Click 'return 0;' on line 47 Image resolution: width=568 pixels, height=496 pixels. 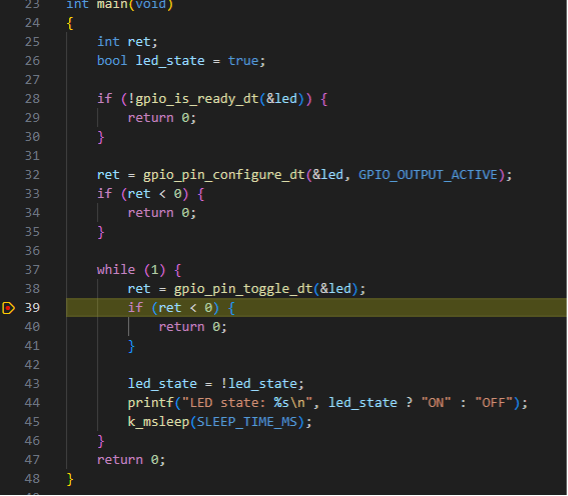point(131,460)
